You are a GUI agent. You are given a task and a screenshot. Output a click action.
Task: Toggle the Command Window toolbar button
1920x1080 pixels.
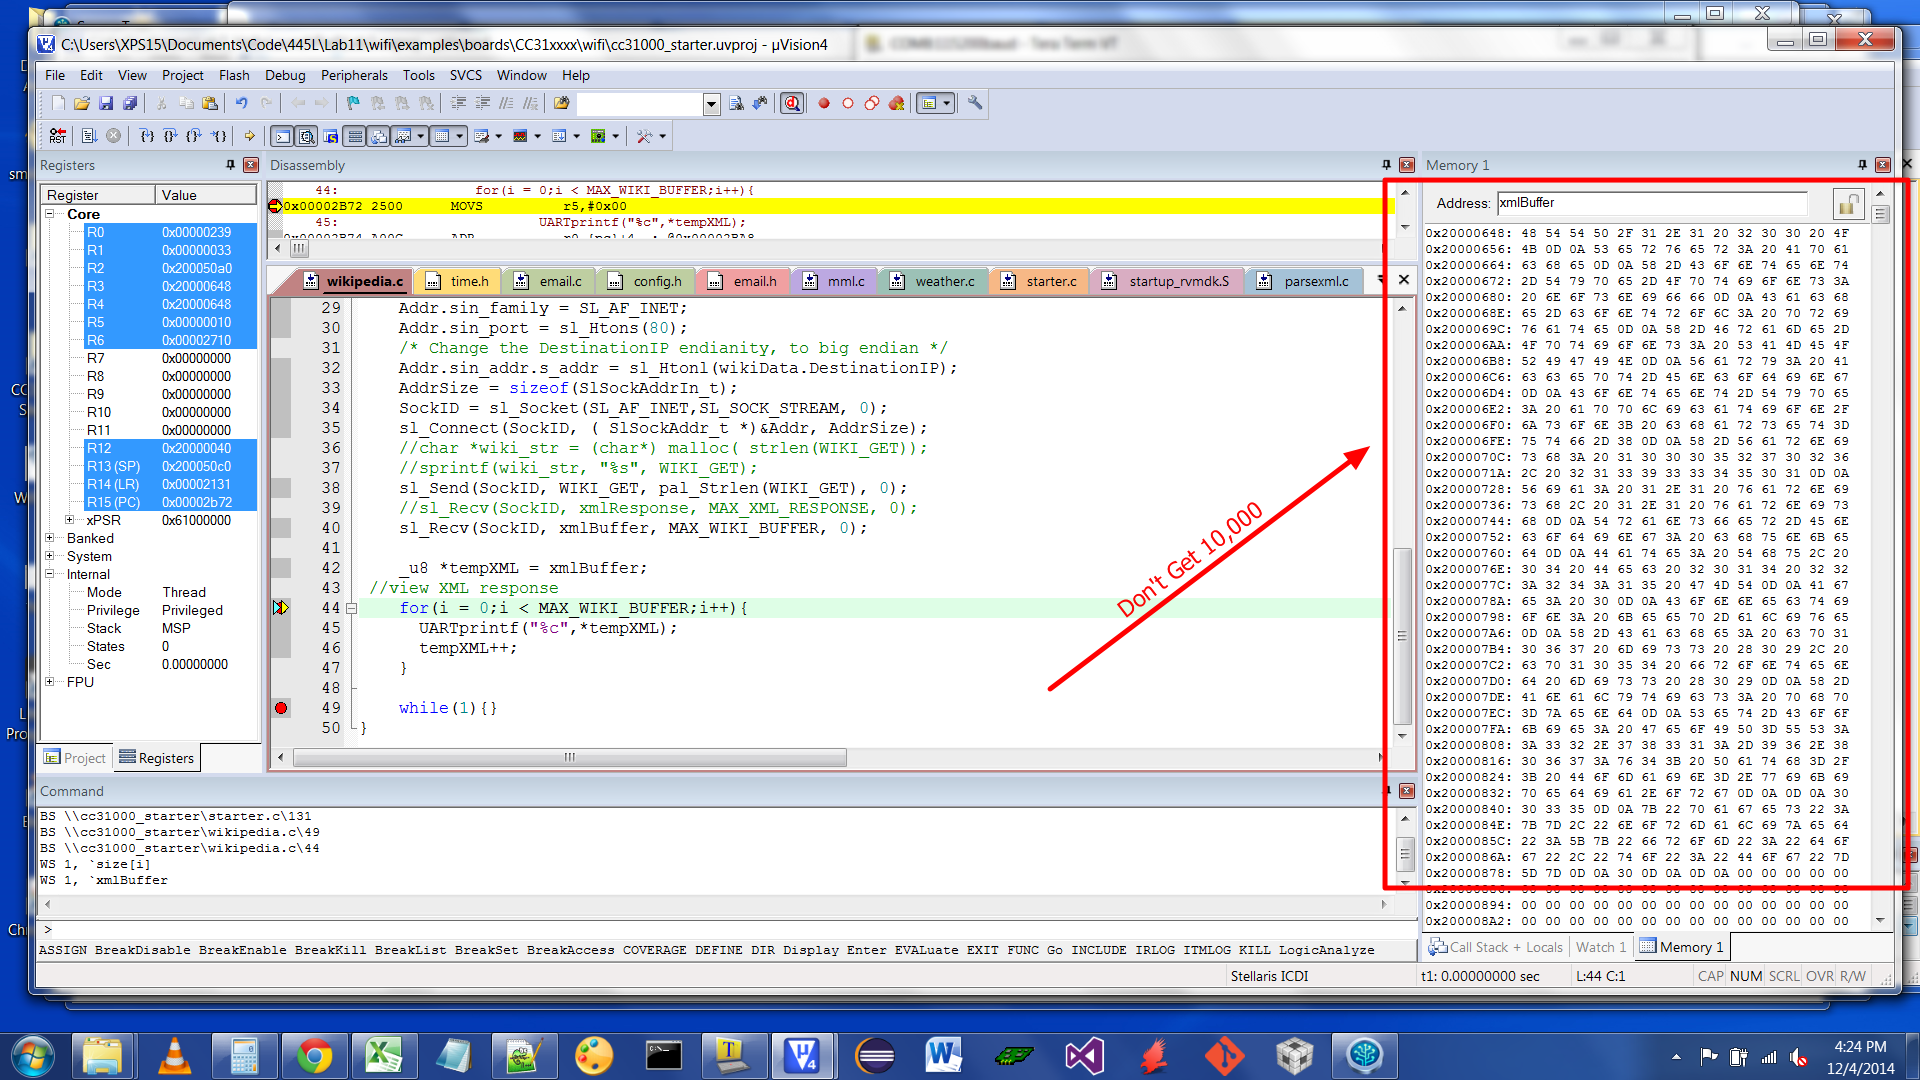[283, 136]
